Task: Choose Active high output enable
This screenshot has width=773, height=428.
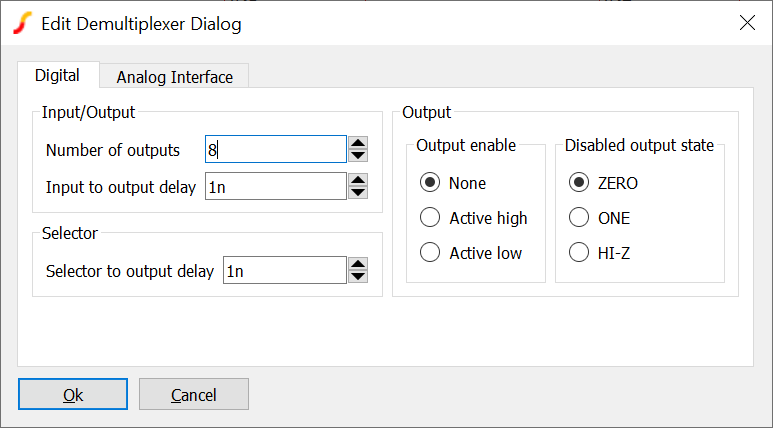Action: pyautogui.click(x=431, y=218)
